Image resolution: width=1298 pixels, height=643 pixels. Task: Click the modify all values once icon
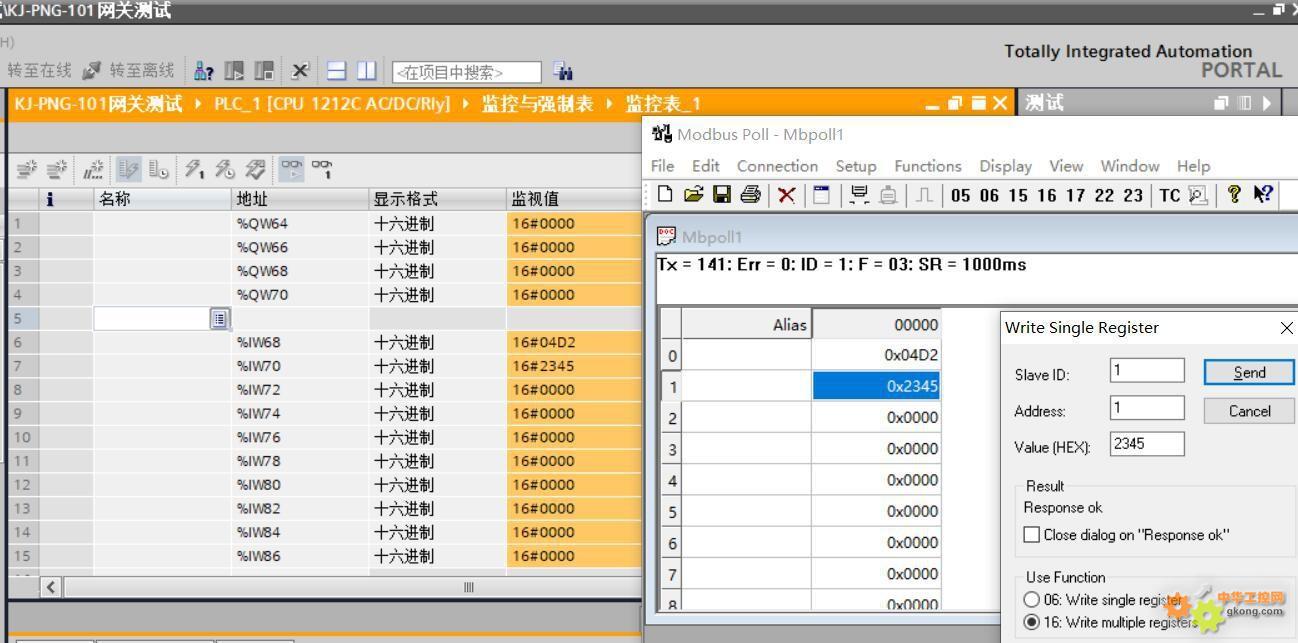pos(194,169)
